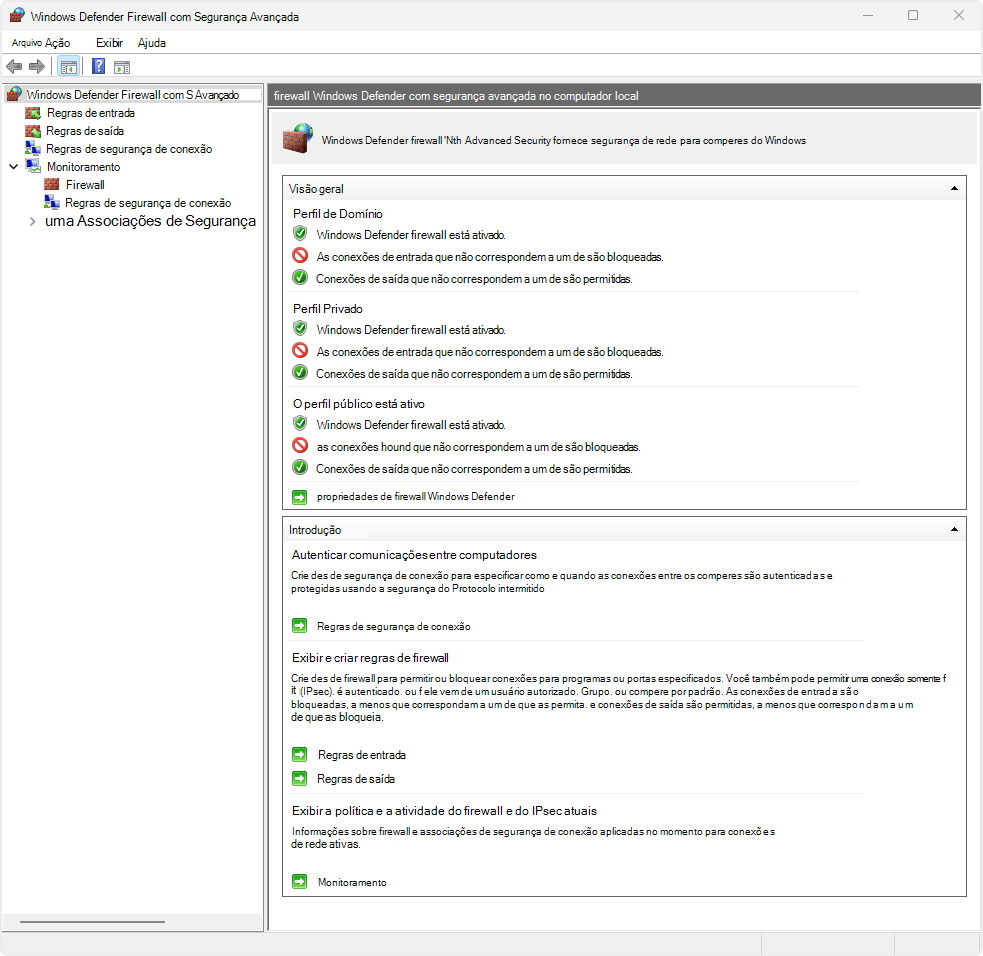Screen dimensions: 983x956
Task: Open propriedades de firewall Windows Defender link
Action: [x=416, y=496]
